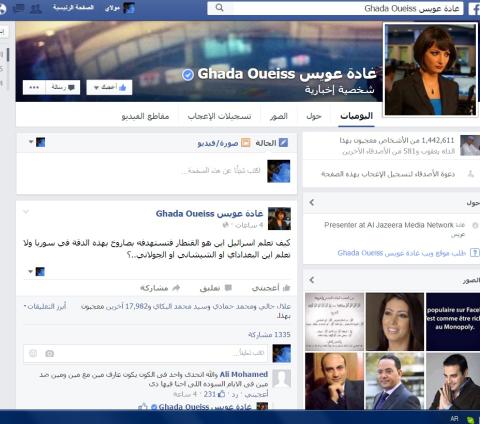
Task: Switch to the الصور photos tab
Action: point(279,116)
